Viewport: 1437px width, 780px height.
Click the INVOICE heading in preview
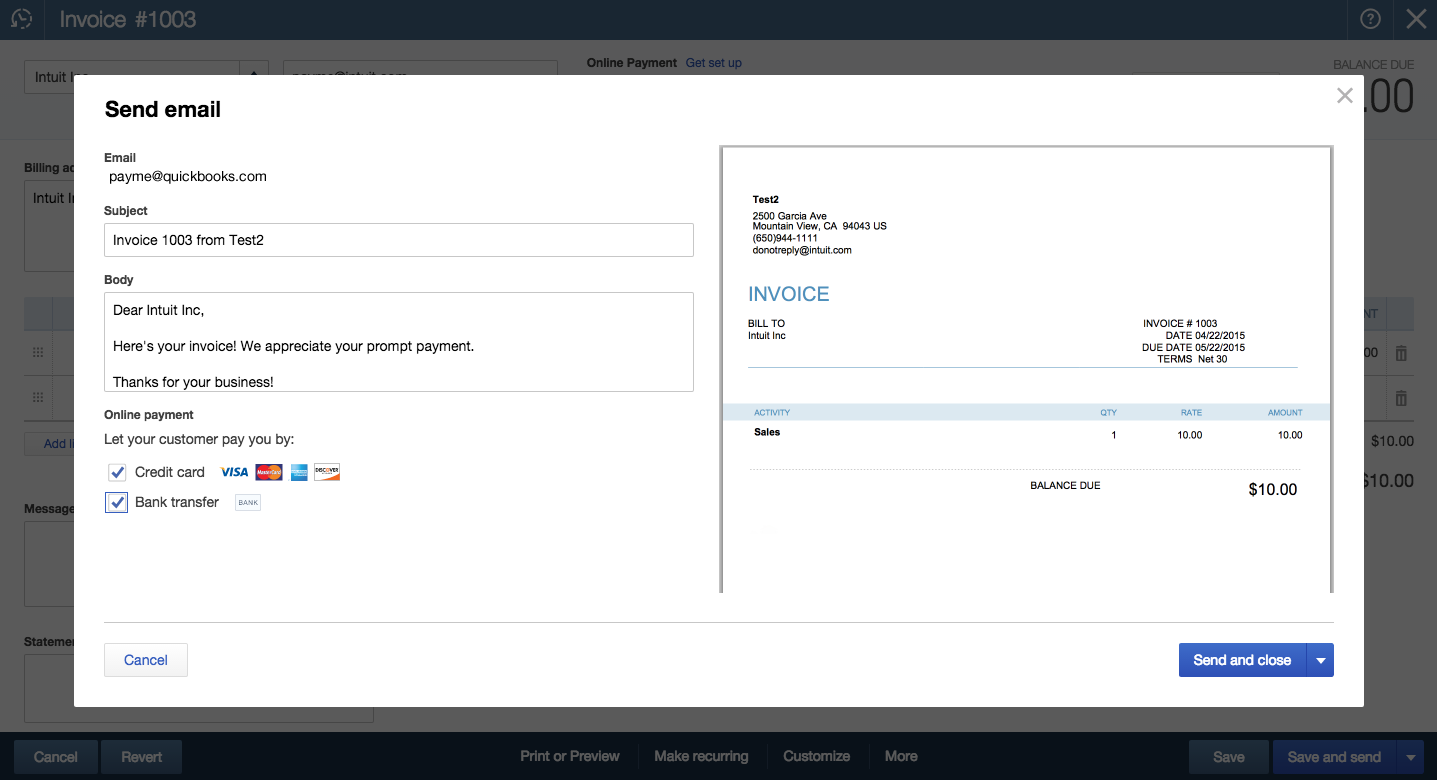789,294
